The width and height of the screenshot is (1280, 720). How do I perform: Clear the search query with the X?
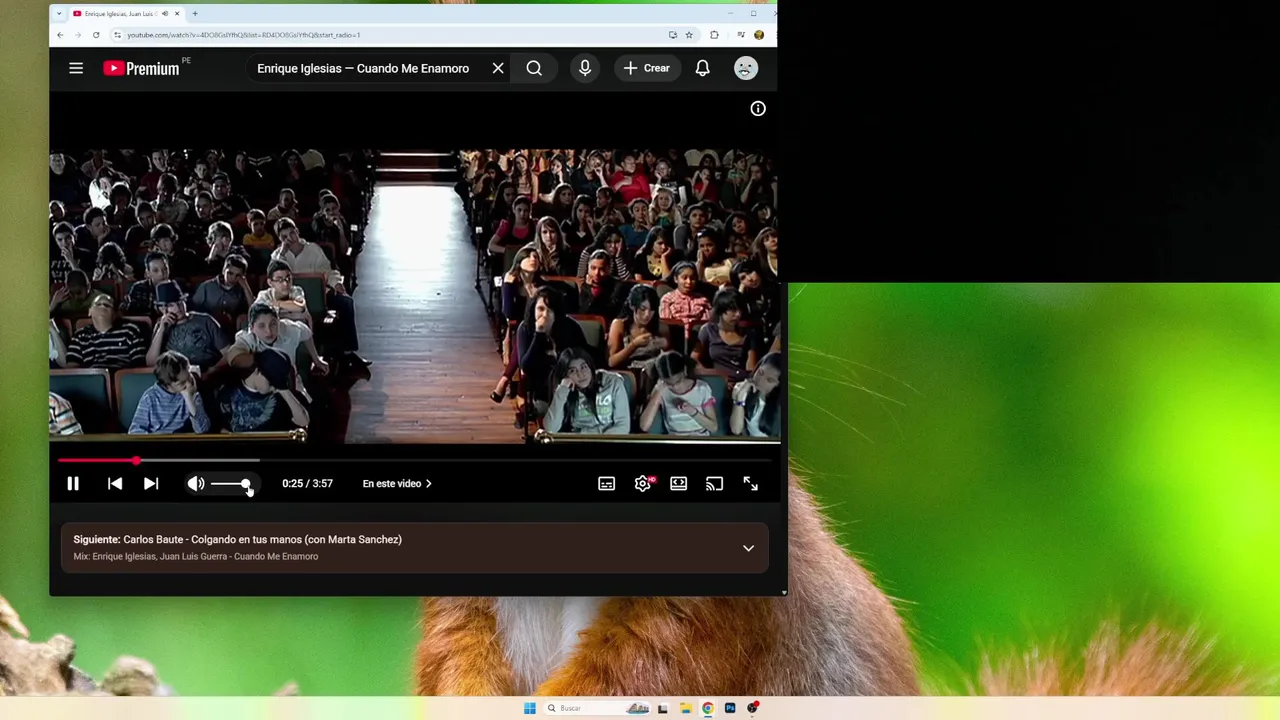tap(498, 68)
